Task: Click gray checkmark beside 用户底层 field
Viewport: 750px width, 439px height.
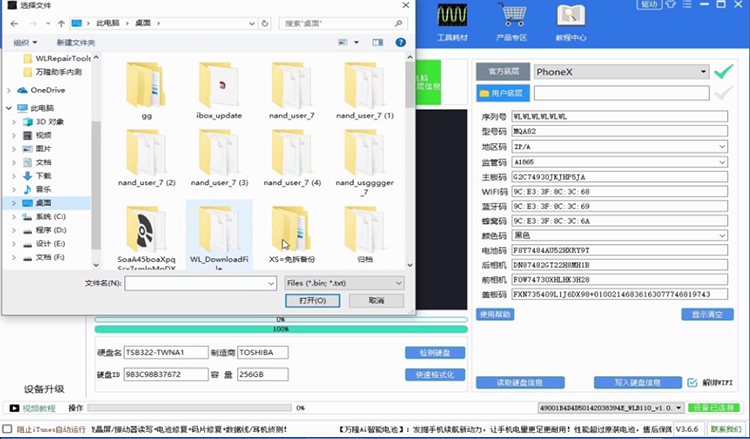Action: 724,93
